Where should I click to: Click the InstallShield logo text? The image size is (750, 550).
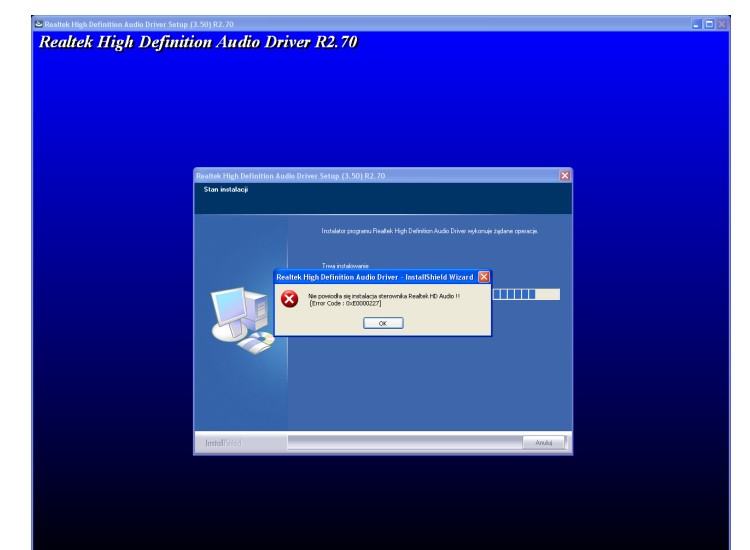pos(223,443)
